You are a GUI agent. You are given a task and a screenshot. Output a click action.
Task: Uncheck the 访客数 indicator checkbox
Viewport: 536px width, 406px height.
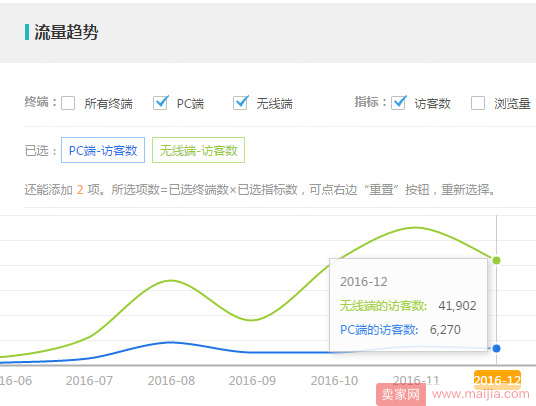coord(399,103)
